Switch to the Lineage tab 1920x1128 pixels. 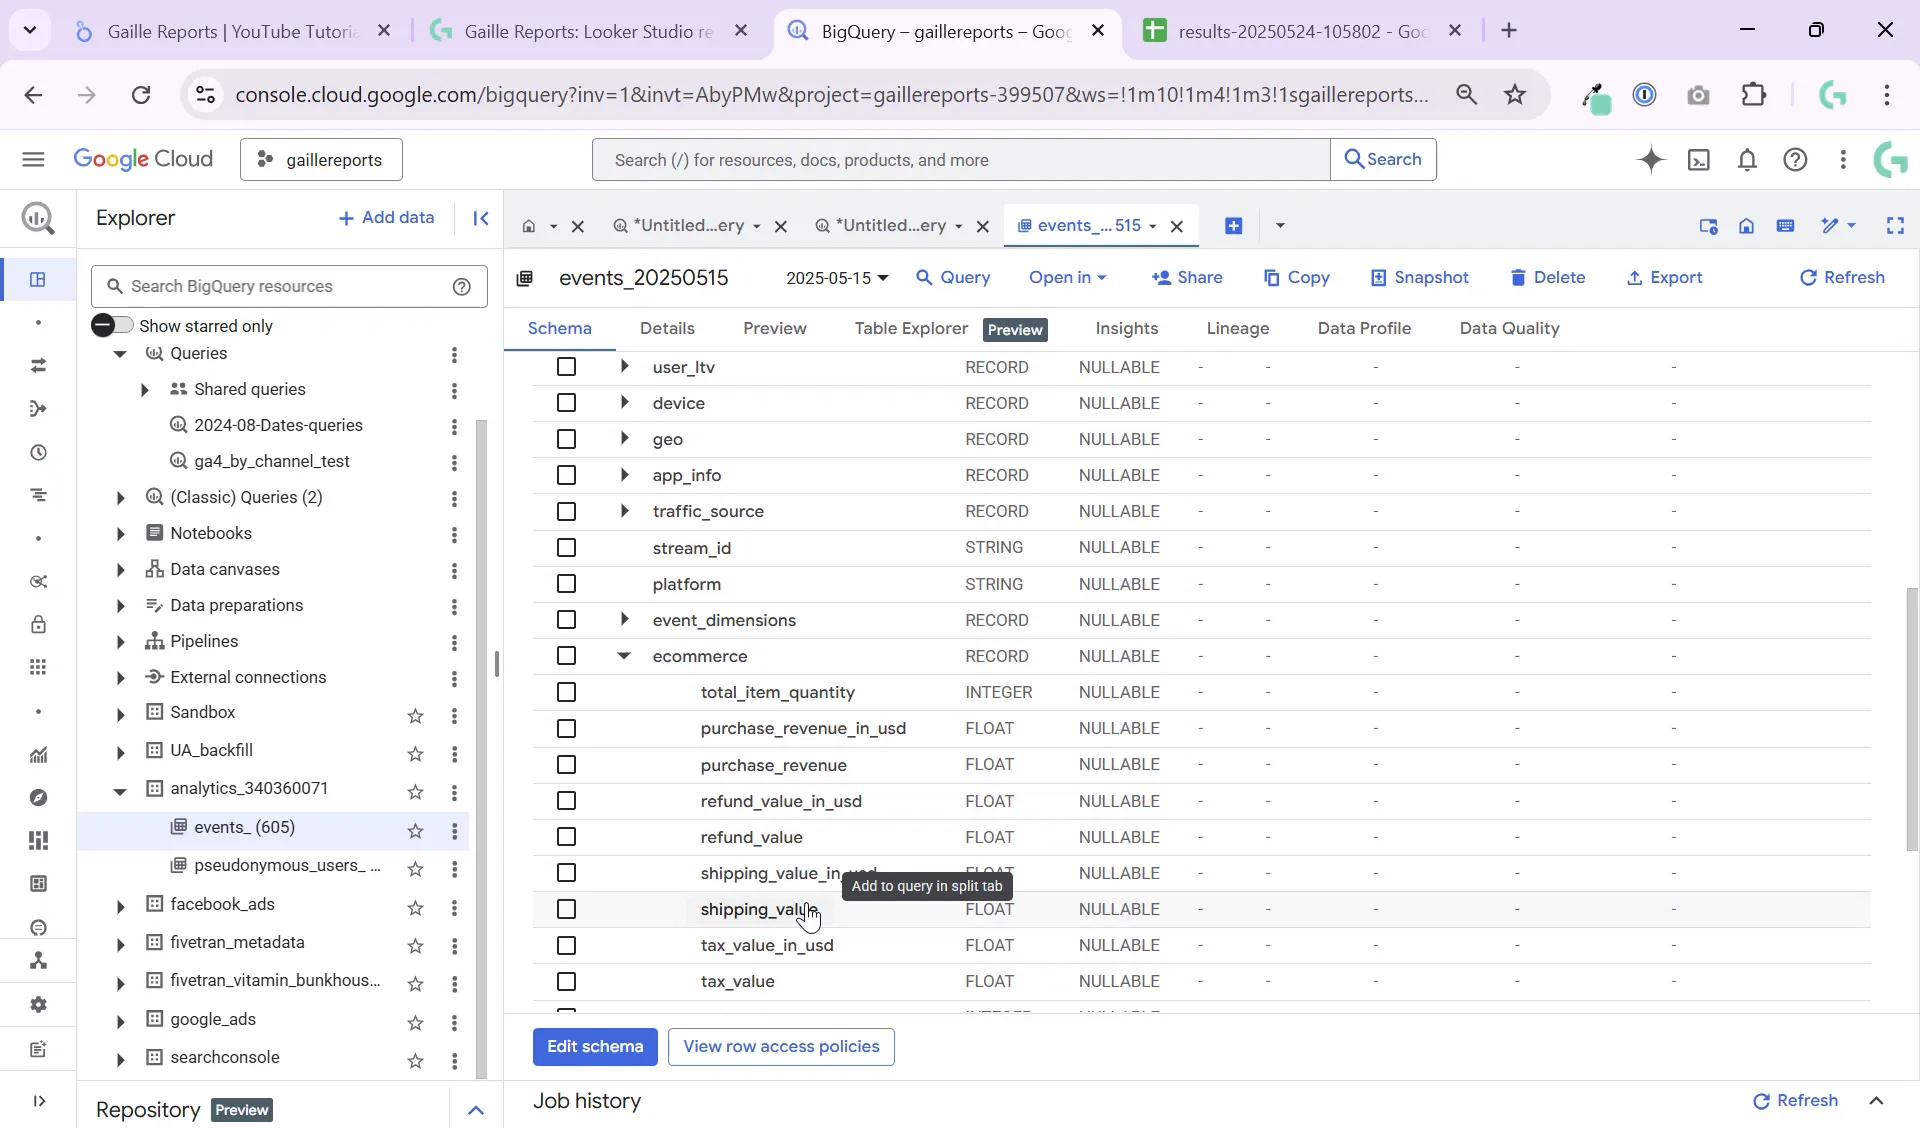(x=1238, y=328)
